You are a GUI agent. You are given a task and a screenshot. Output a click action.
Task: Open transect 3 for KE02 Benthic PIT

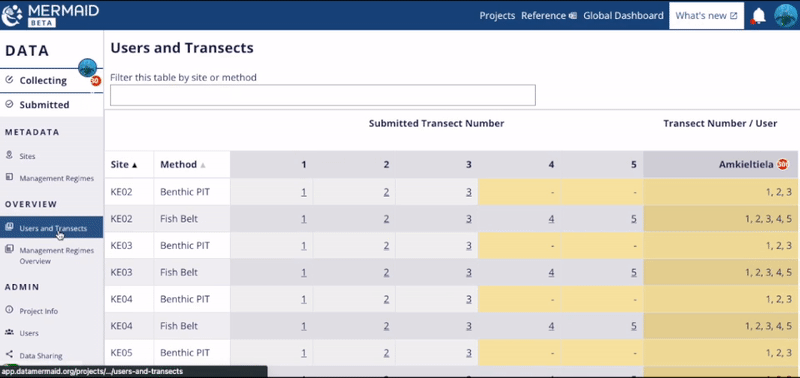pos(468,192)
